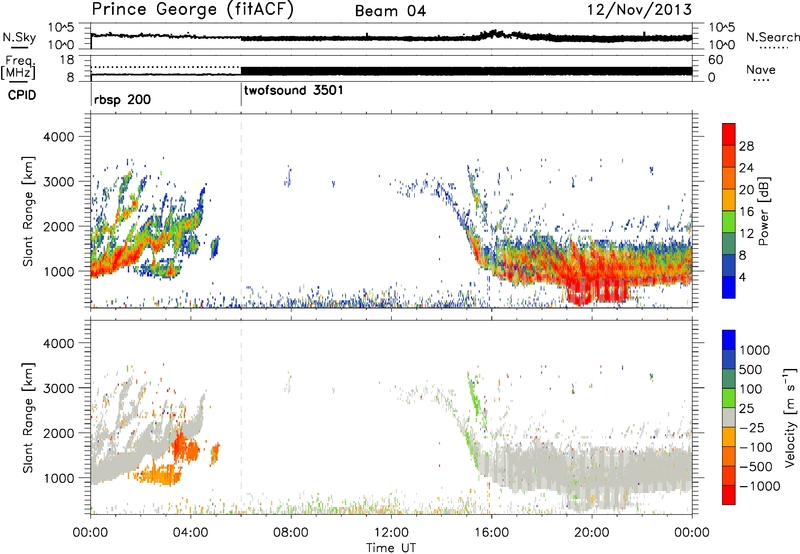The image size is (800, 554).
Task: Click the '18' label on the frequency axis
Action: 67,60
